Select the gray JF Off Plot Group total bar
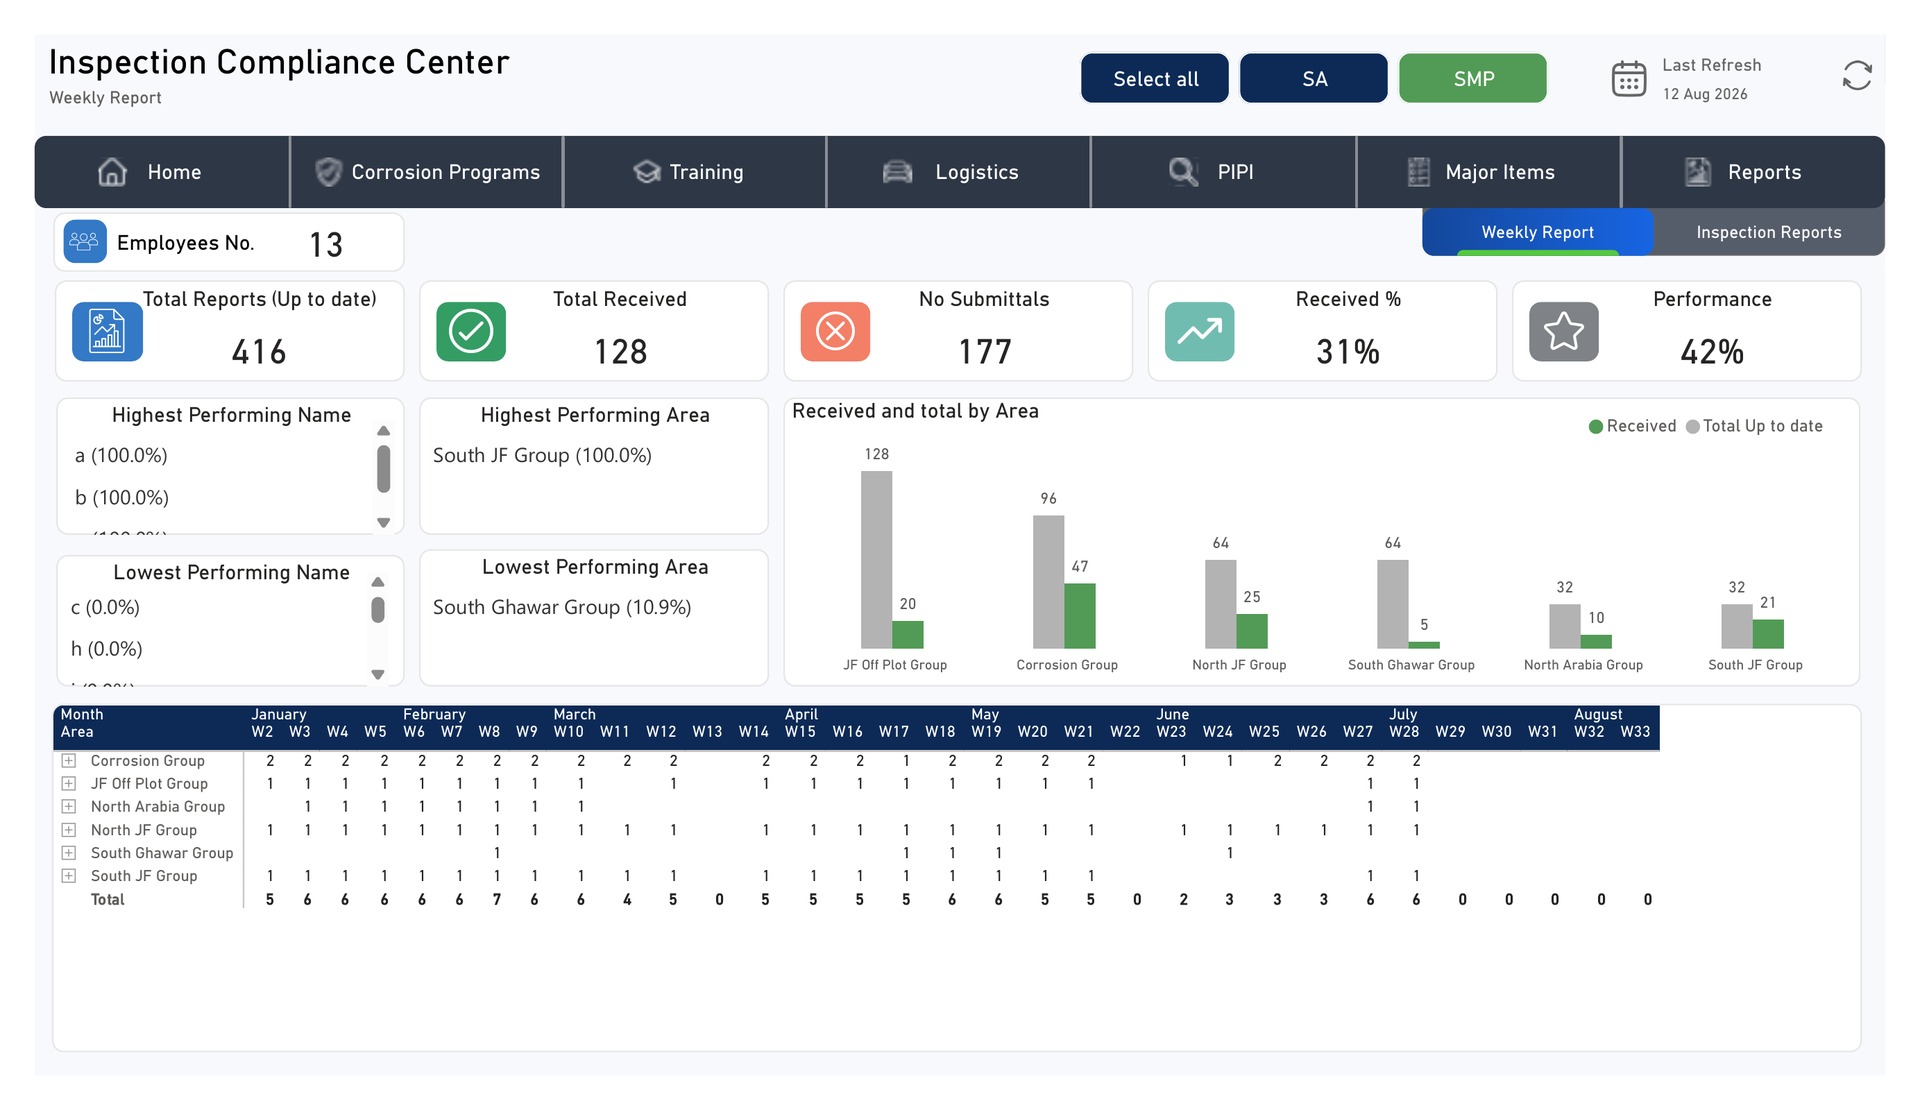This screenshot has width=1920, height=1110. pos(876,560)
